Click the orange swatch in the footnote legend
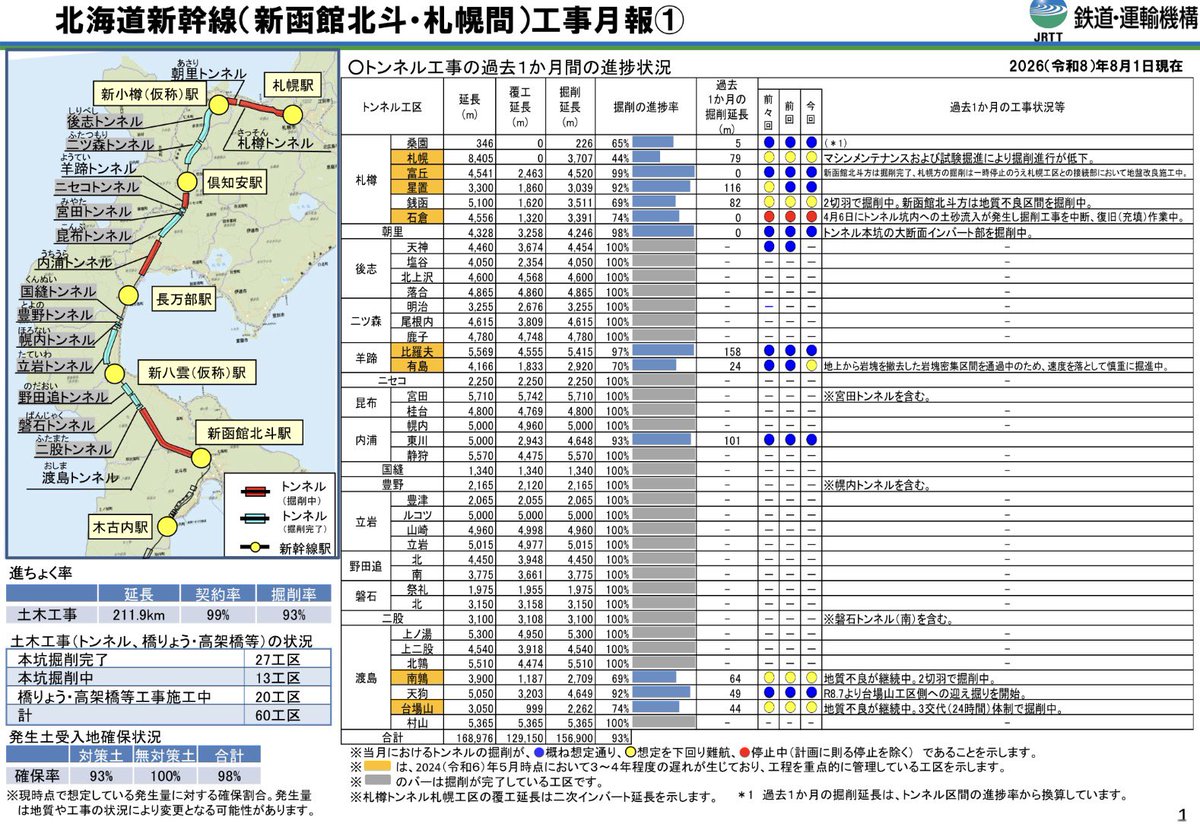This screenshot has width=1200, height=824. [377, 768]
